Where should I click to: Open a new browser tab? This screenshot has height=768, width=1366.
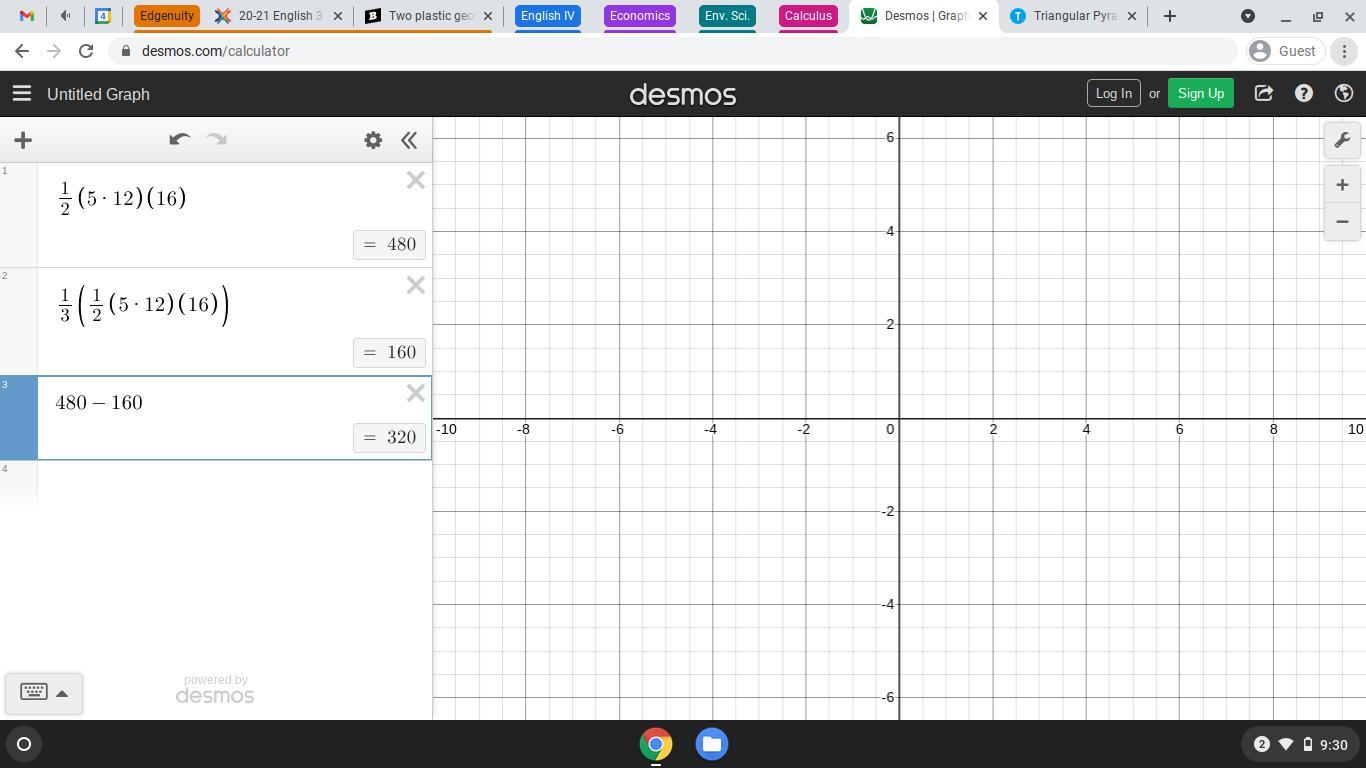click(x=1169, y=16)
